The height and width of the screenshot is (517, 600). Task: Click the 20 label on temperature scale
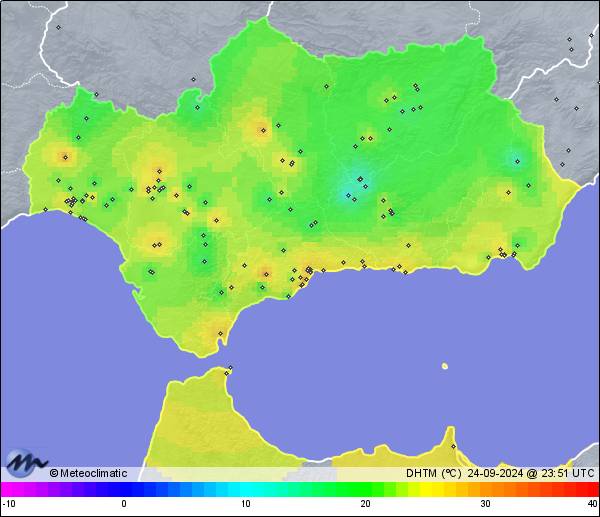pyautogui.click(x=366, y=503)
